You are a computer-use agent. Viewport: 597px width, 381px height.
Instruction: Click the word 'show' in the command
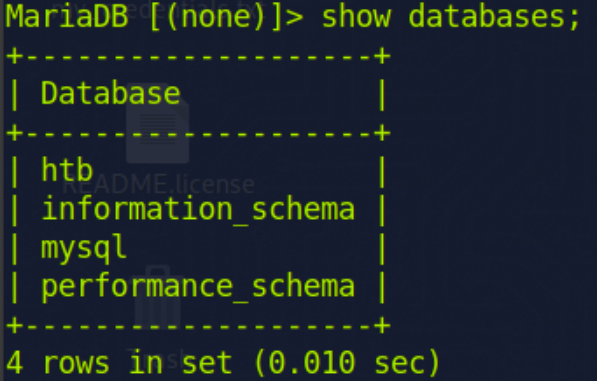coord(356,16)
